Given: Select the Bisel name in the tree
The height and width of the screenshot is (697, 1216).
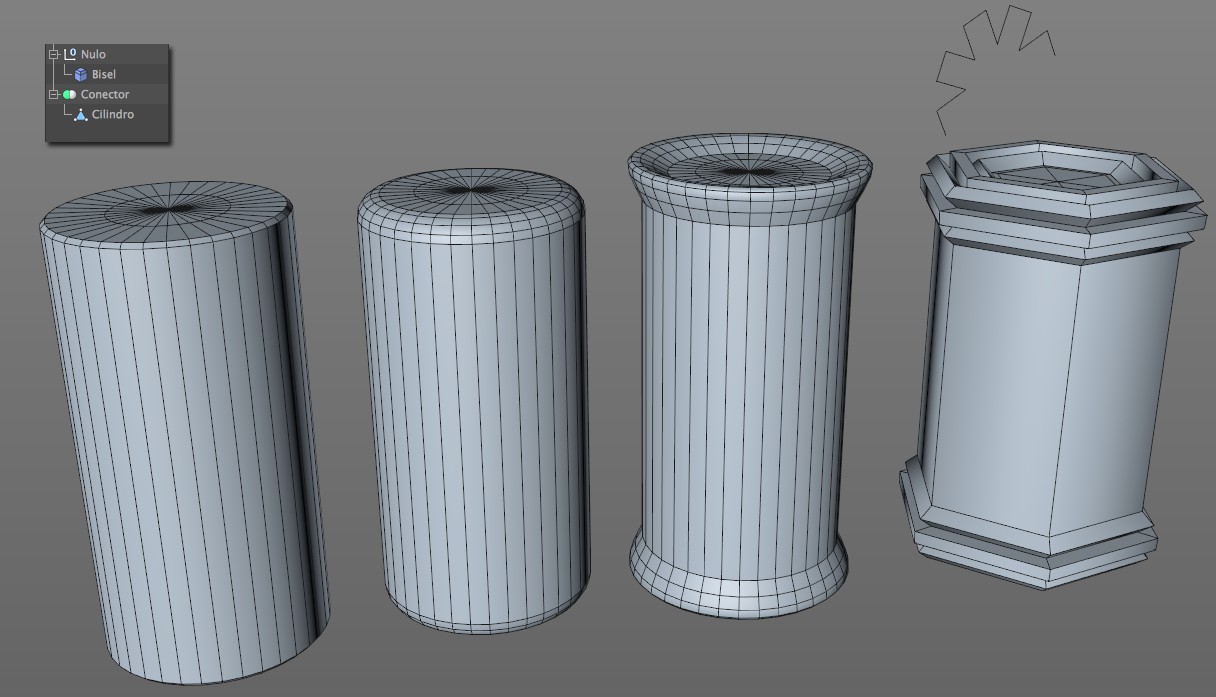Looking at the screenshot, I should tap(104, 74).
